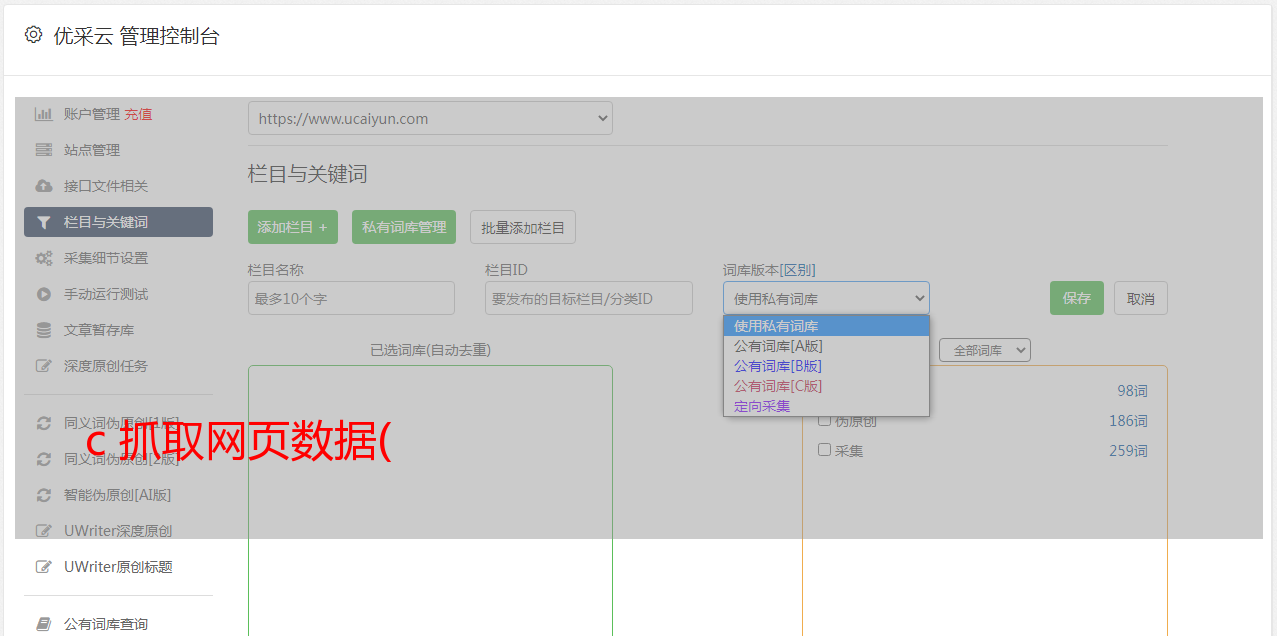Click the server icon for 站点管理
The height and width of the screenshot is (636, 1277).
[x=43, y=150]
